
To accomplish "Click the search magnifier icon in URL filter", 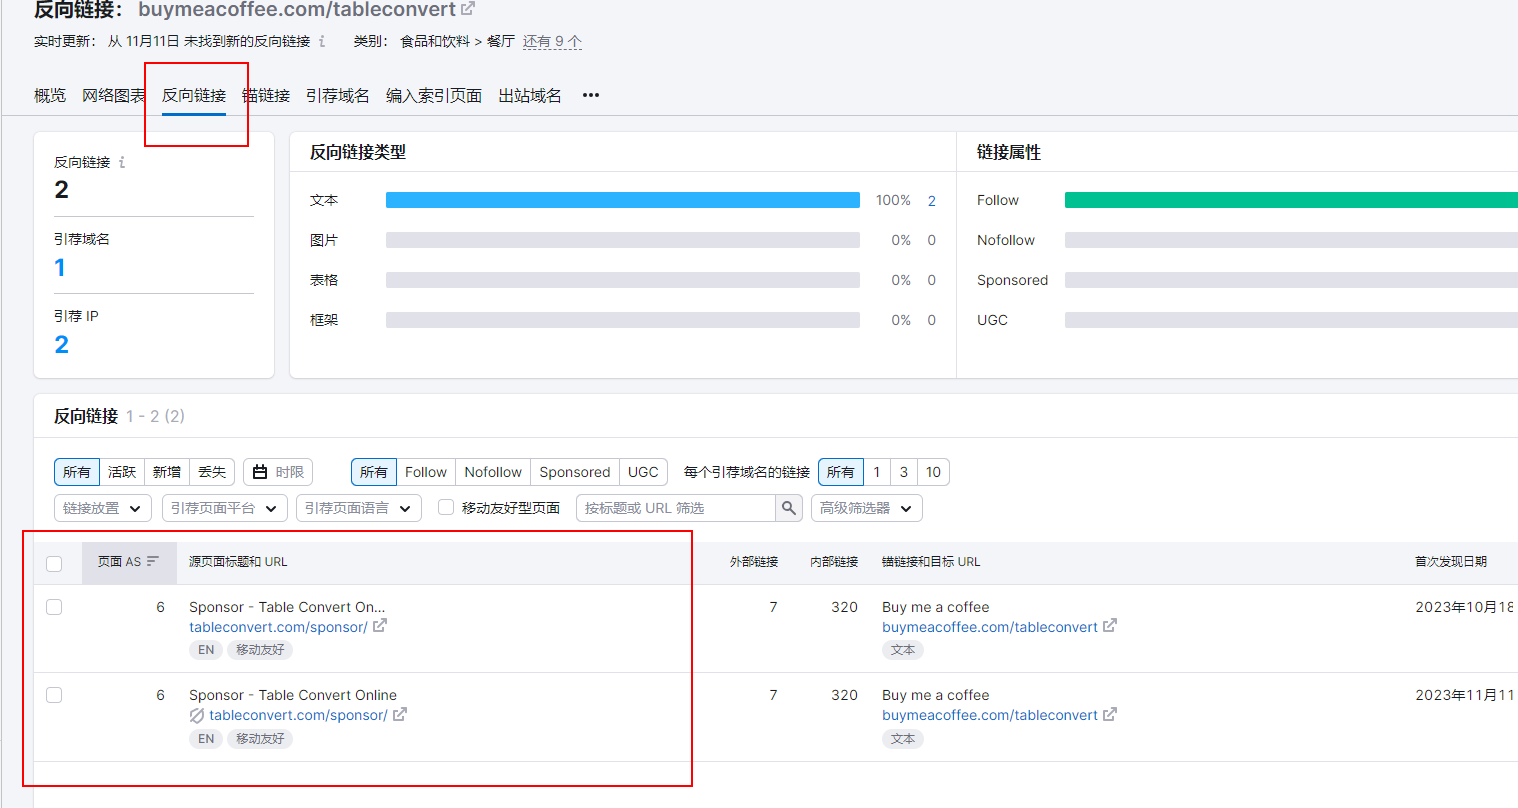I will [x=789, y=508].
